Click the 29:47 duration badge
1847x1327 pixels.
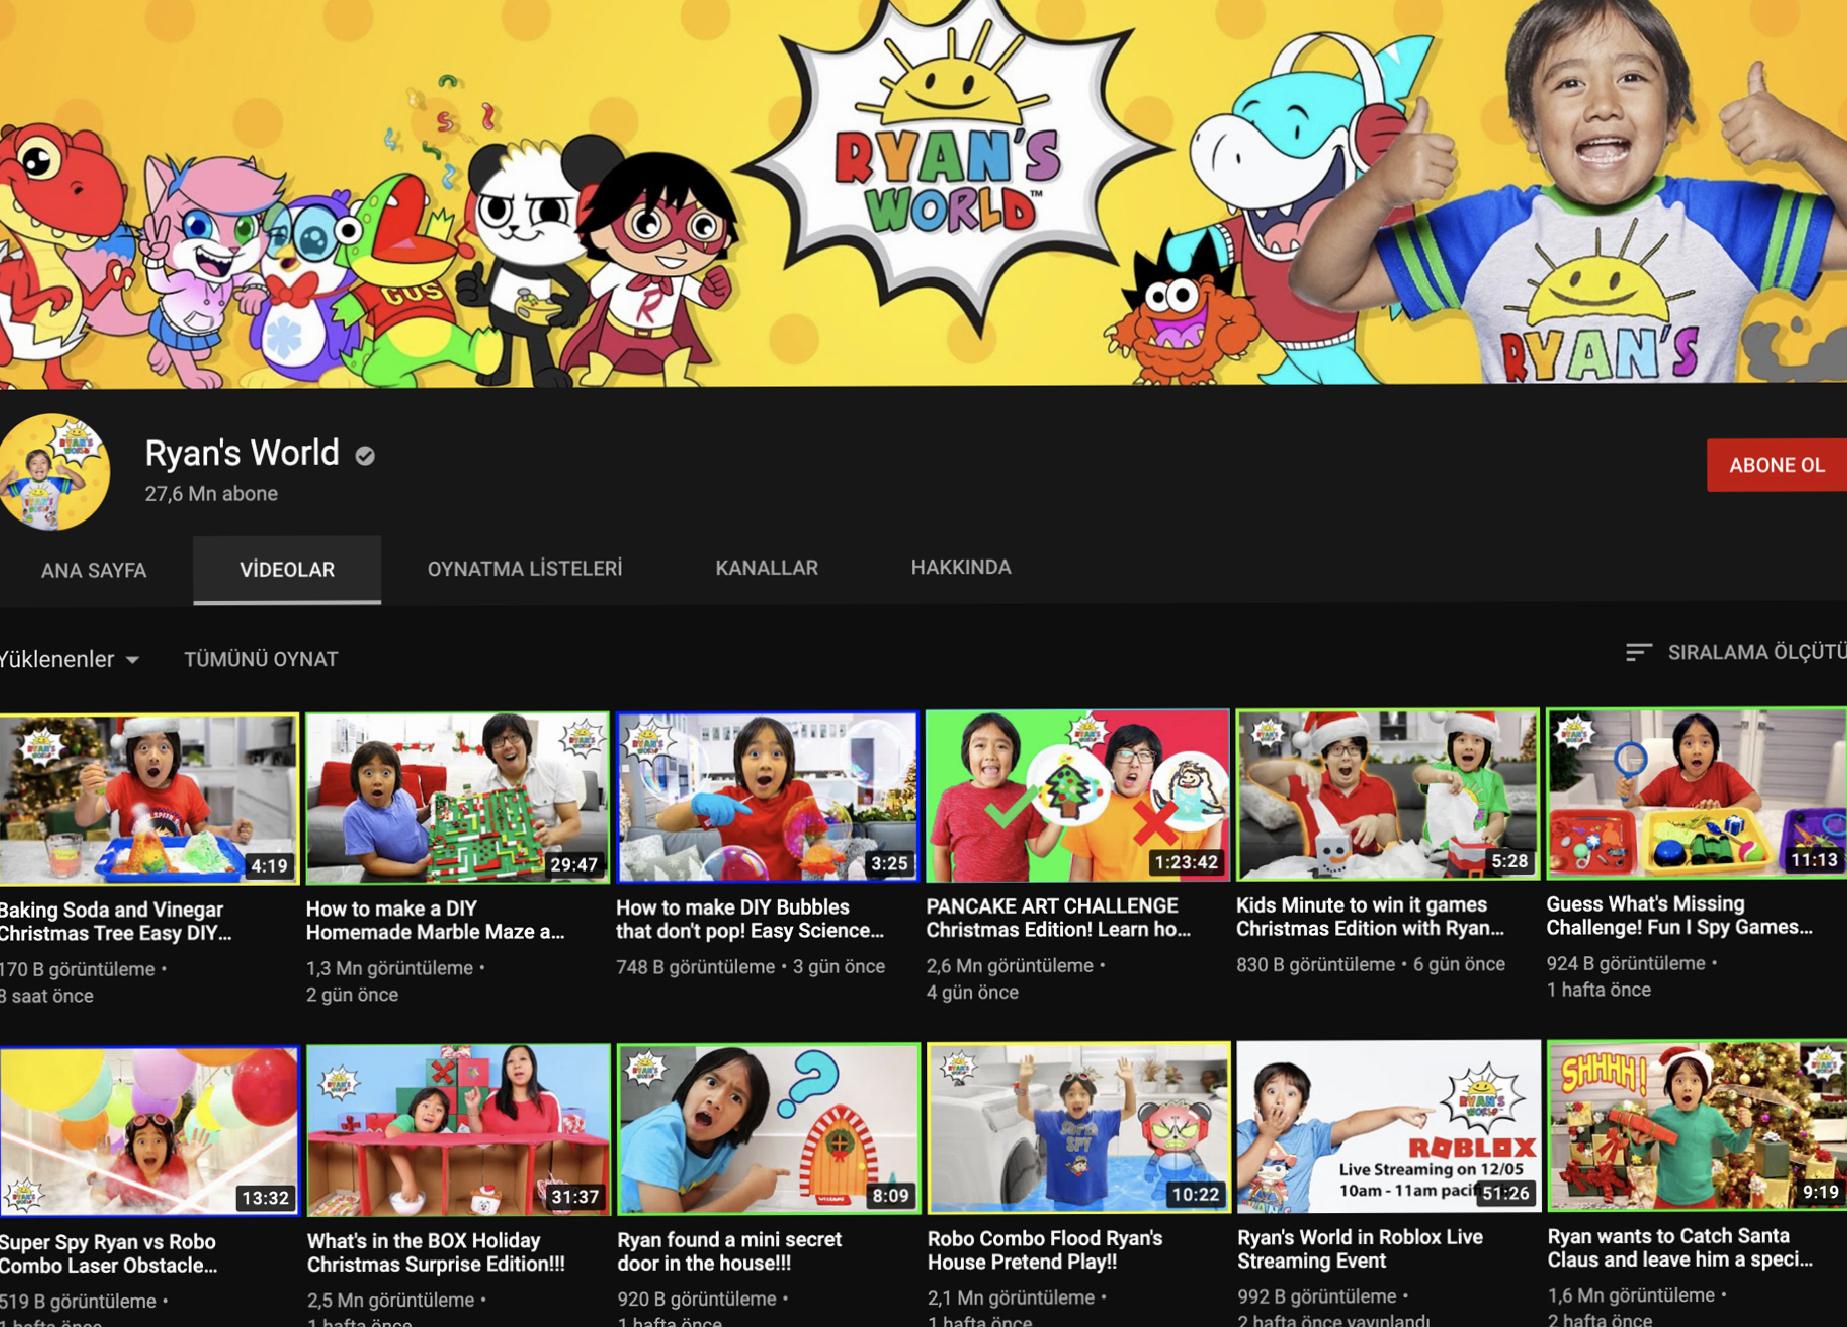click(x=574, y=865)
